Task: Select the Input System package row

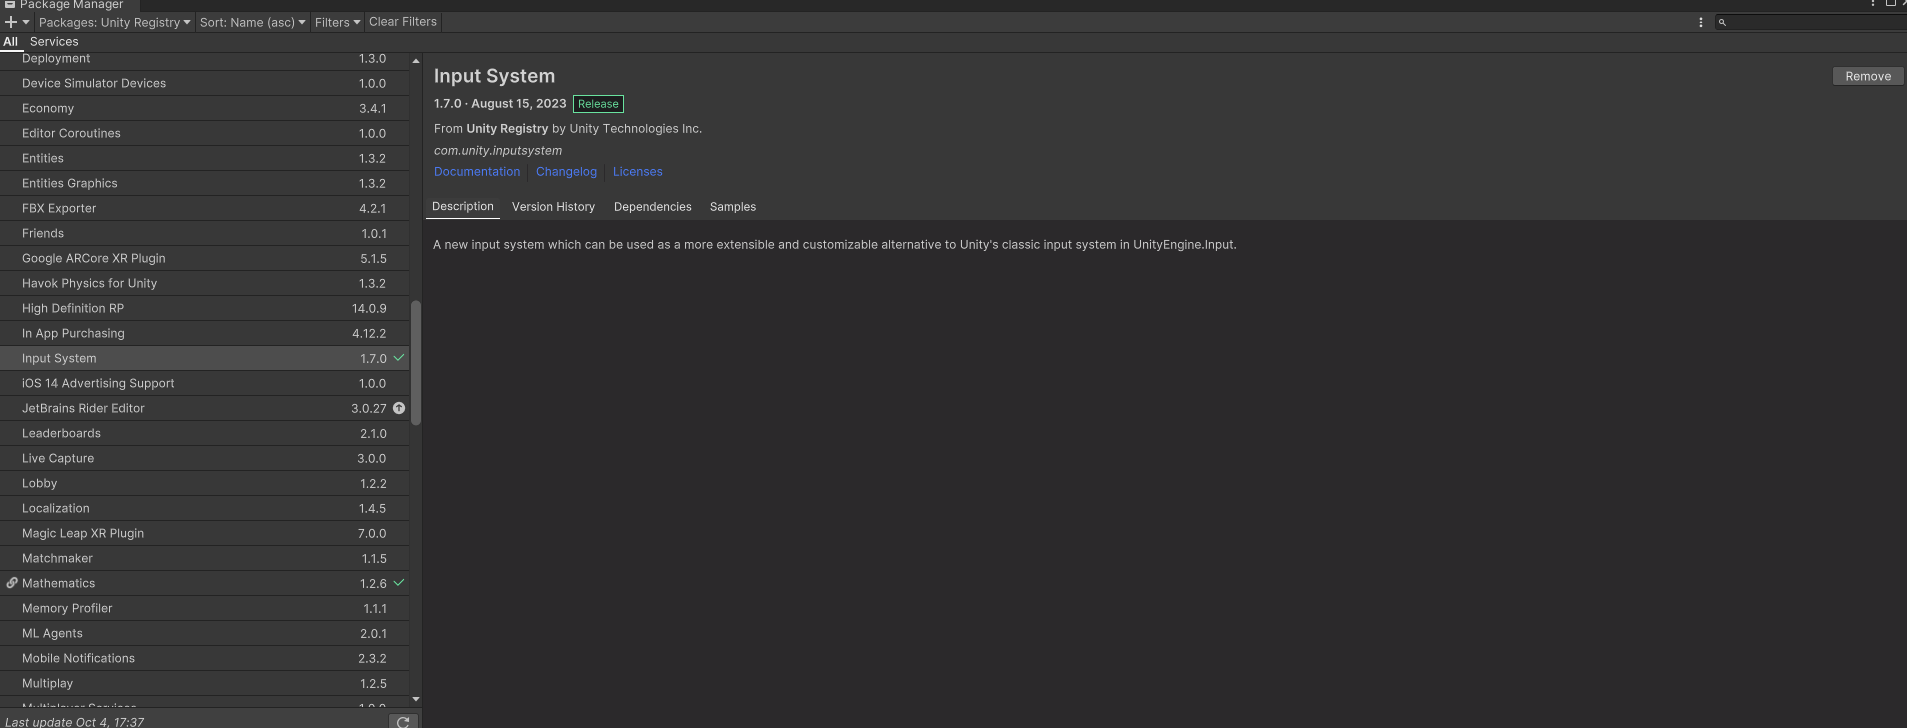Action: point(204,358)
